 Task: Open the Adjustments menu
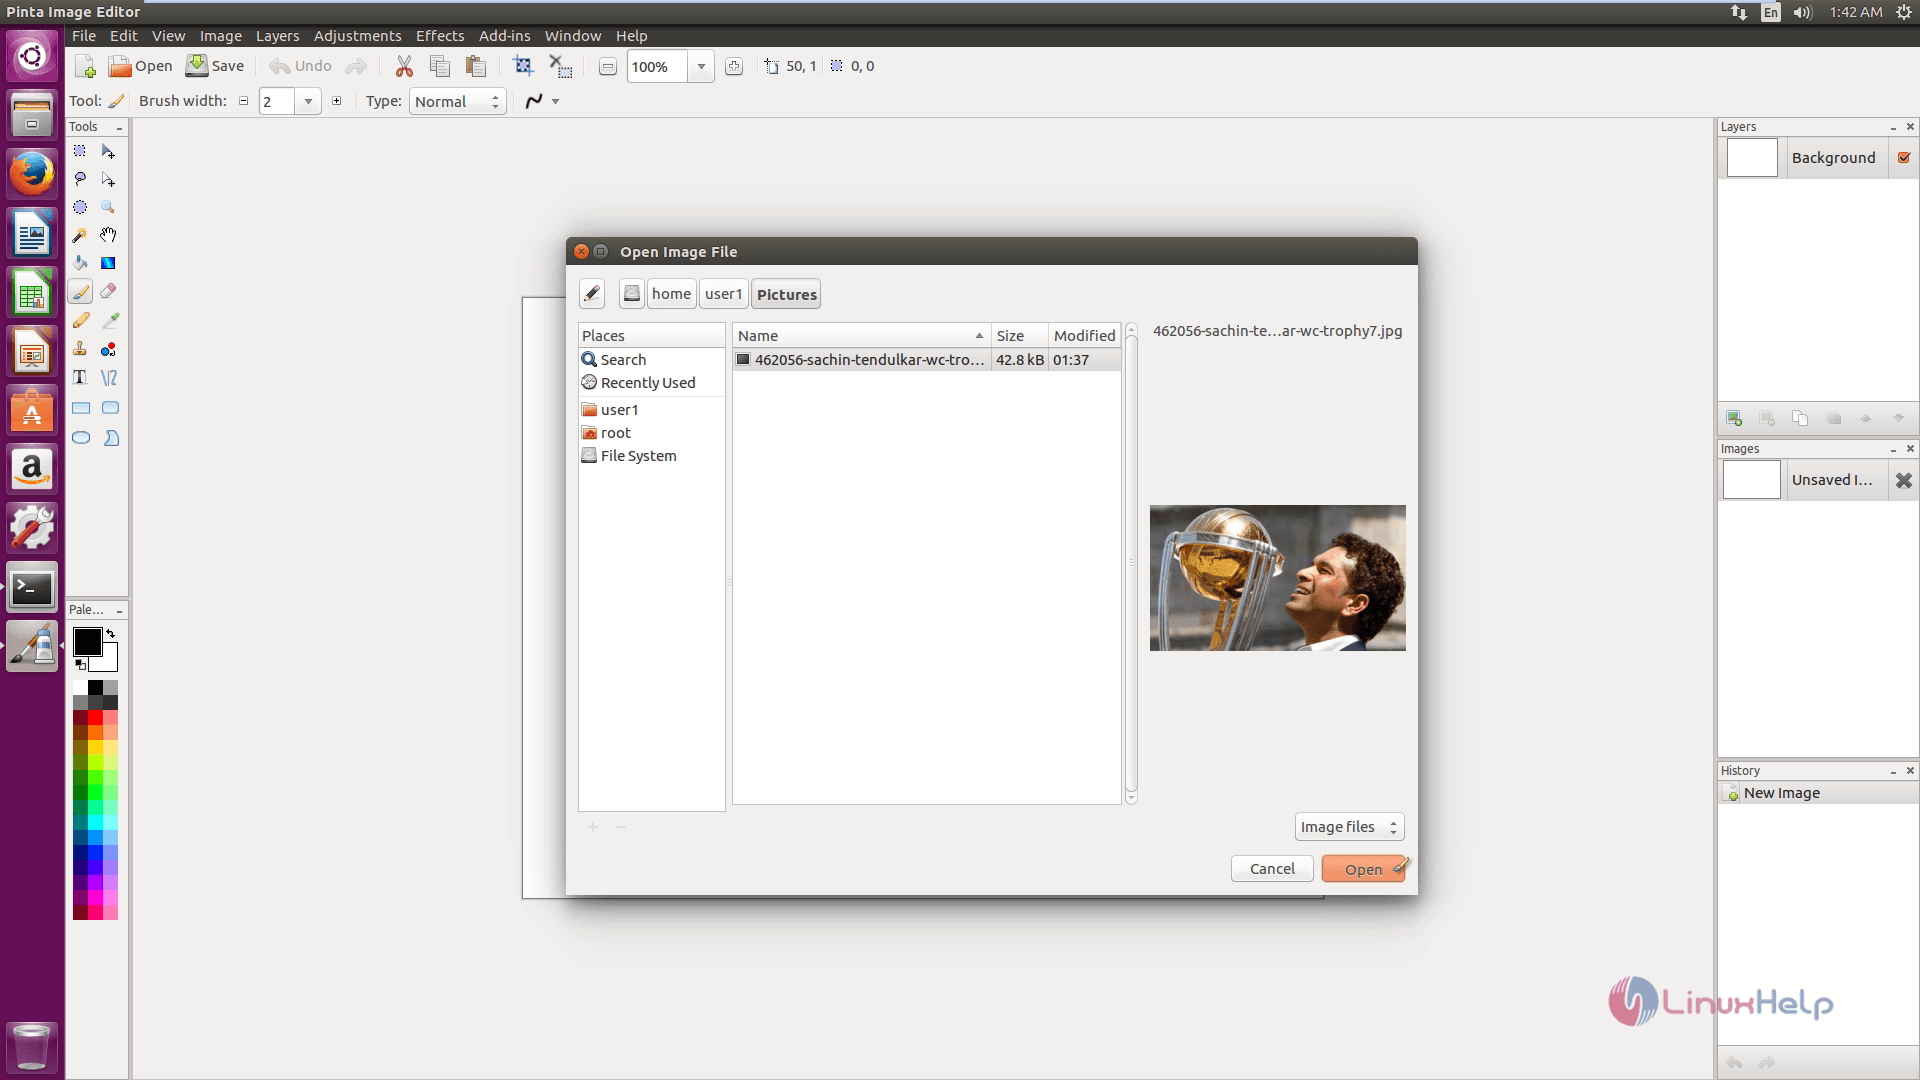[x=357, y=35]
